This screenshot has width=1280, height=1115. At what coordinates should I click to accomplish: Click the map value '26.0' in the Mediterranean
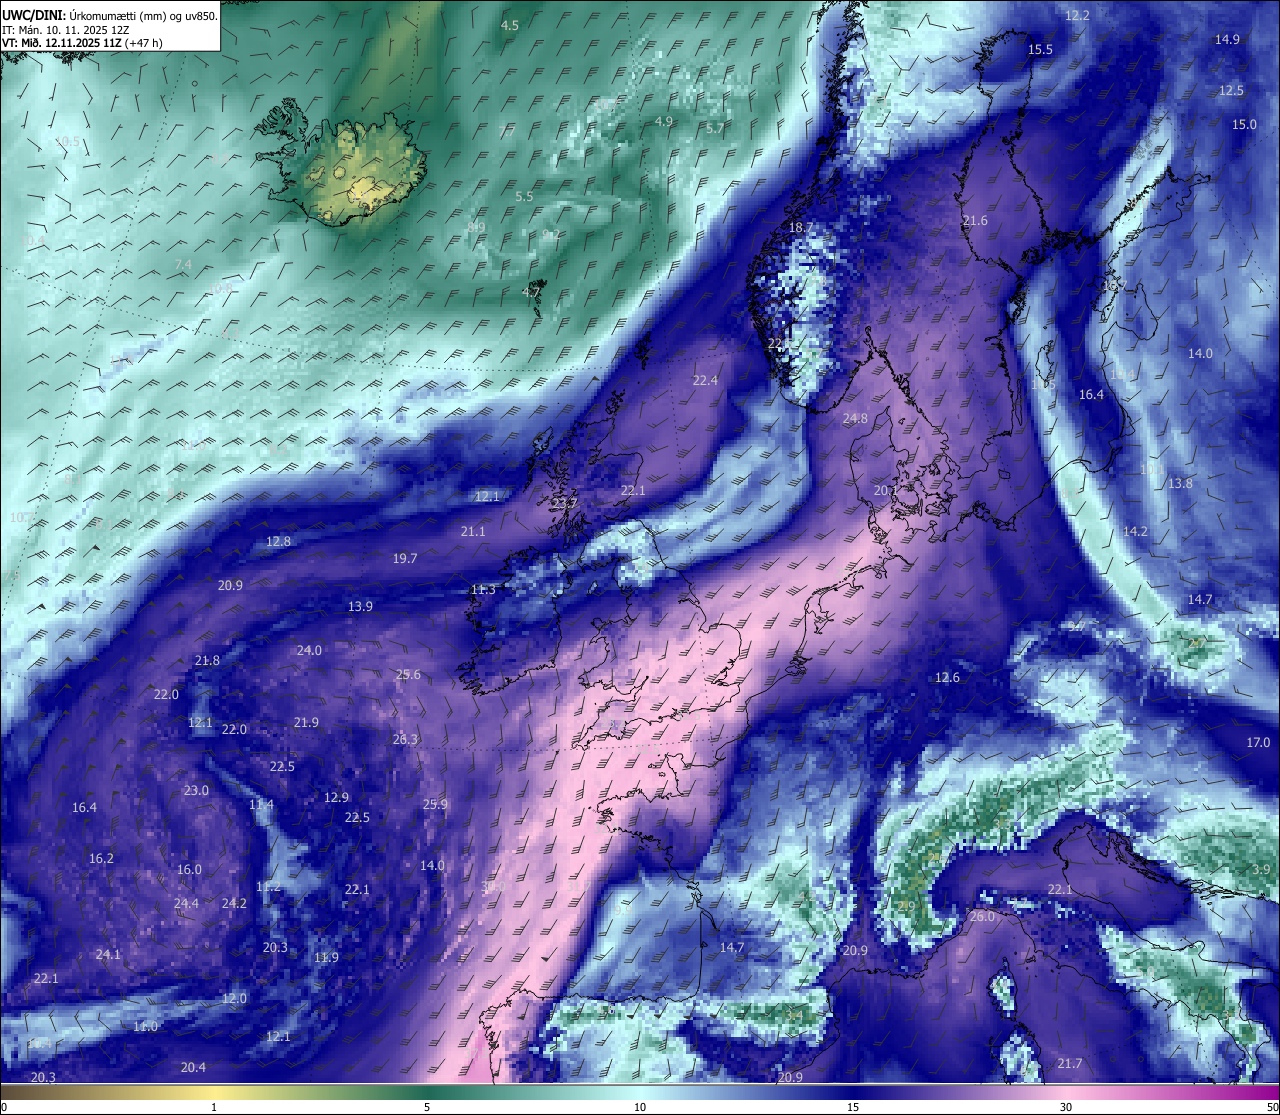[982, 916]
